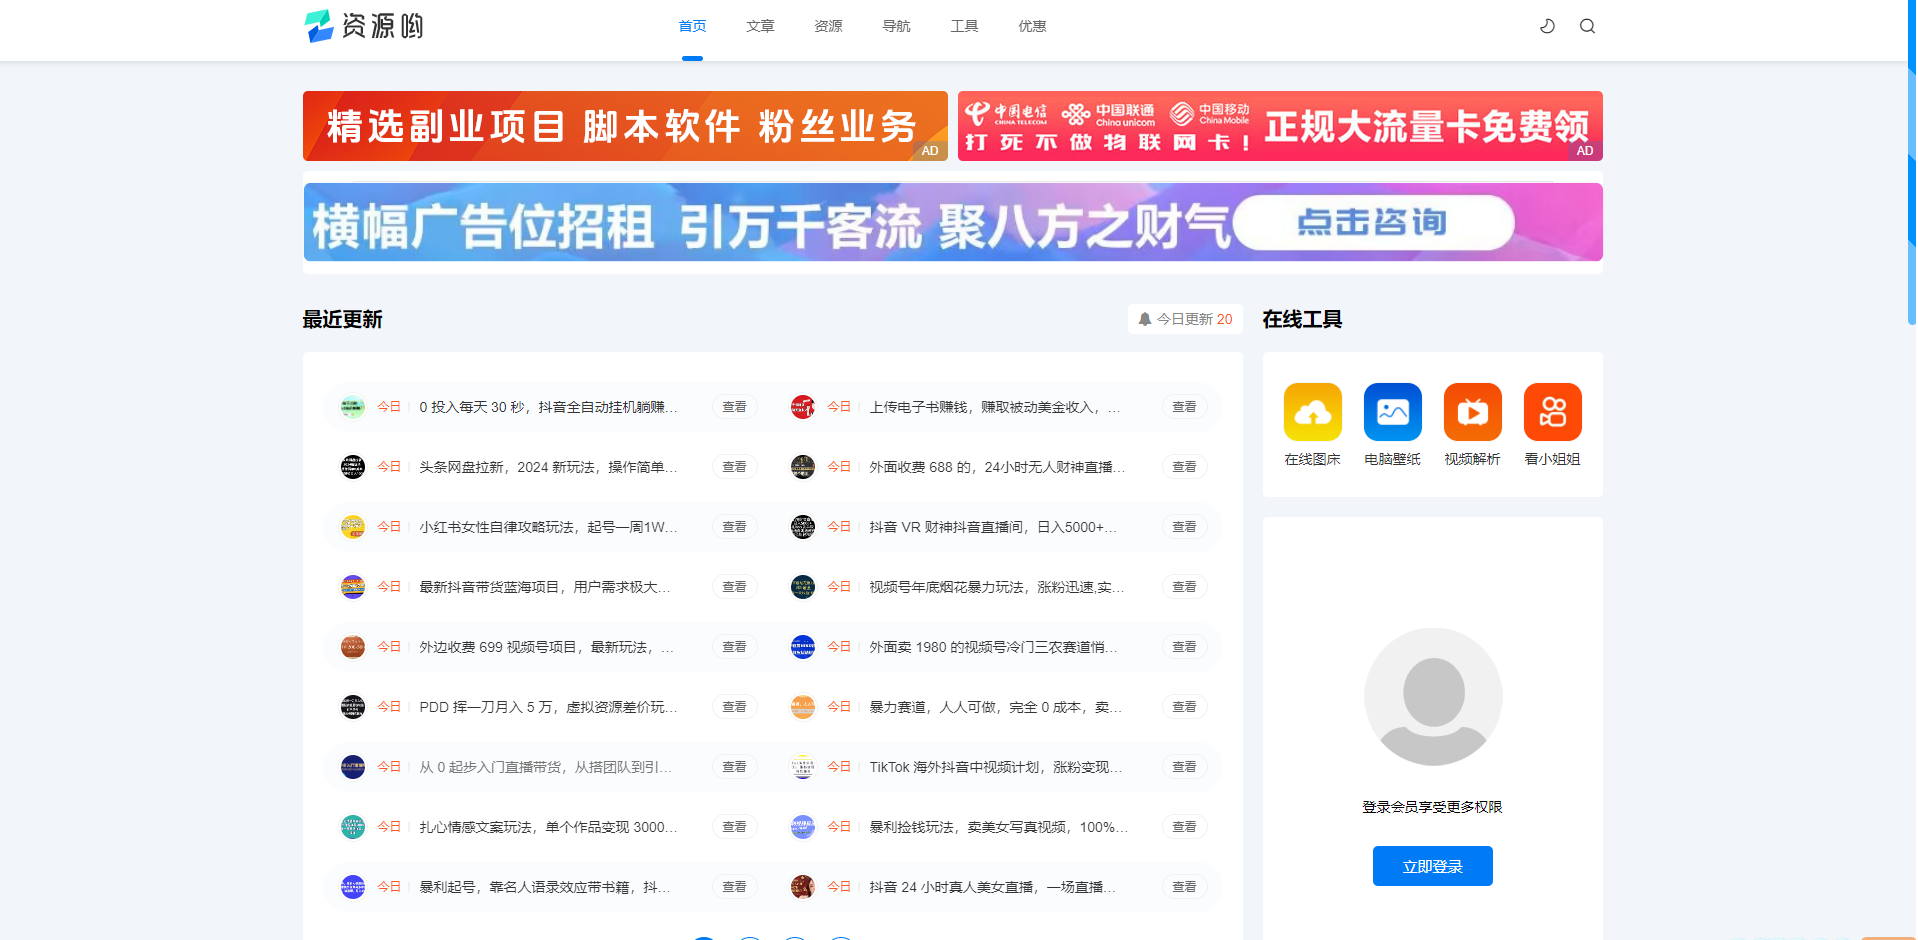Click avatar of 外面收费 688 post
The width and height of the screenshot is (1918, 940).
[803, 467]
